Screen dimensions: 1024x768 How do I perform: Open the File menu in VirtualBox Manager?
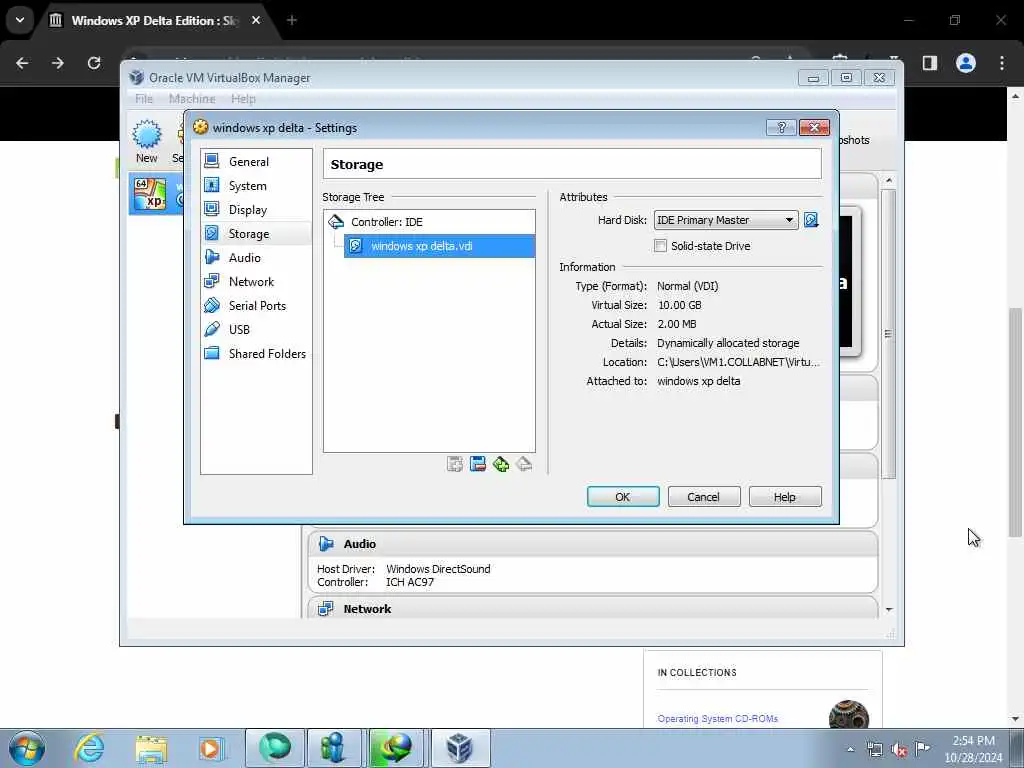(x=144, y=99)
